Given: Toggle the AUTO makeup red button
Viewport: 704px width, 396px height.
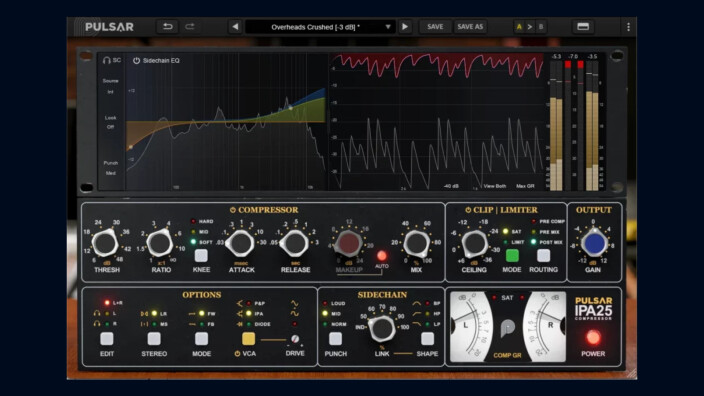Looking at the screenshot, I should click(x=382, y=256).
